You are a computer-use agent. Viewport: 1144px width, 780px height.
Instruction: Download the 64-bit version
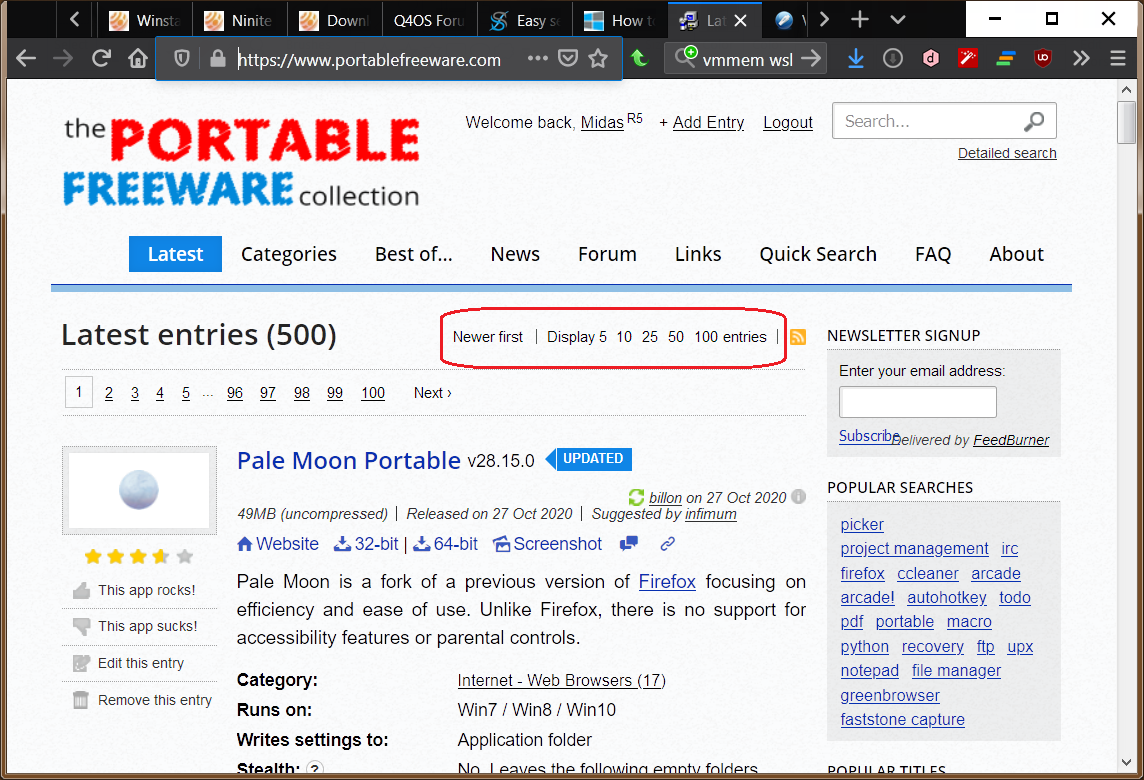coord(446,544)
